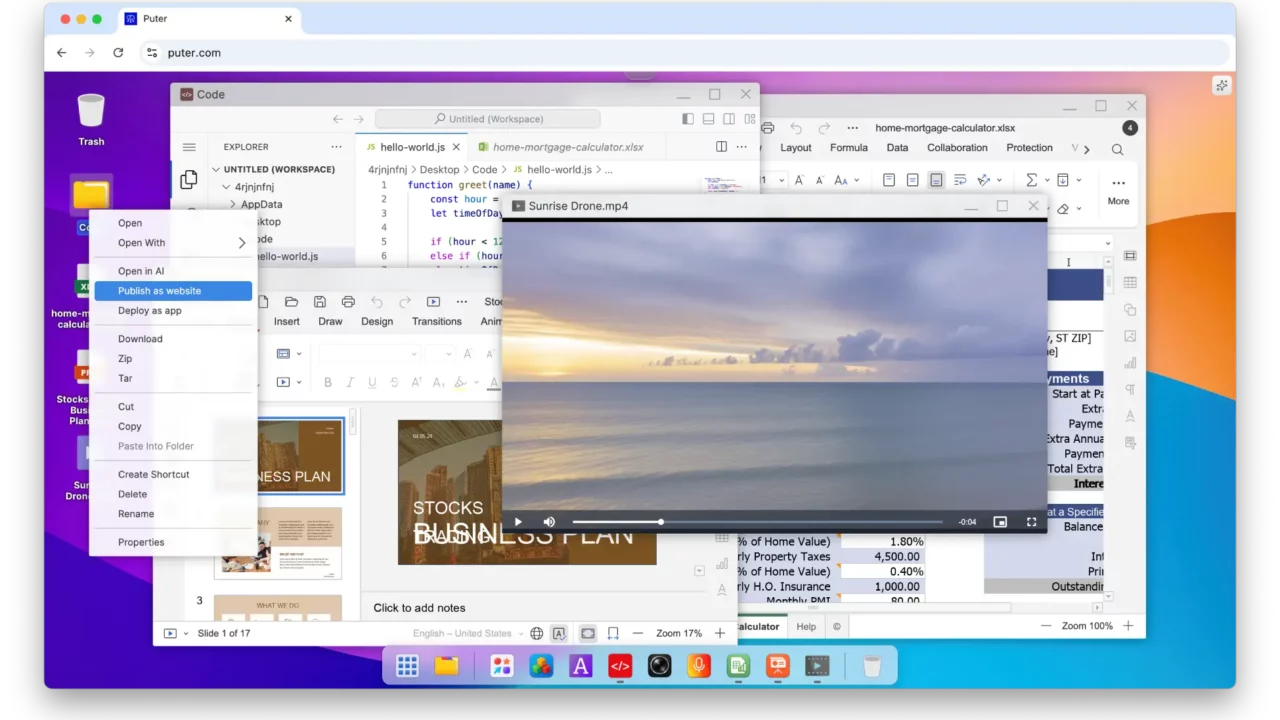Play the Sunrise Drone video

pyautogui.click(x=518, y=522)
